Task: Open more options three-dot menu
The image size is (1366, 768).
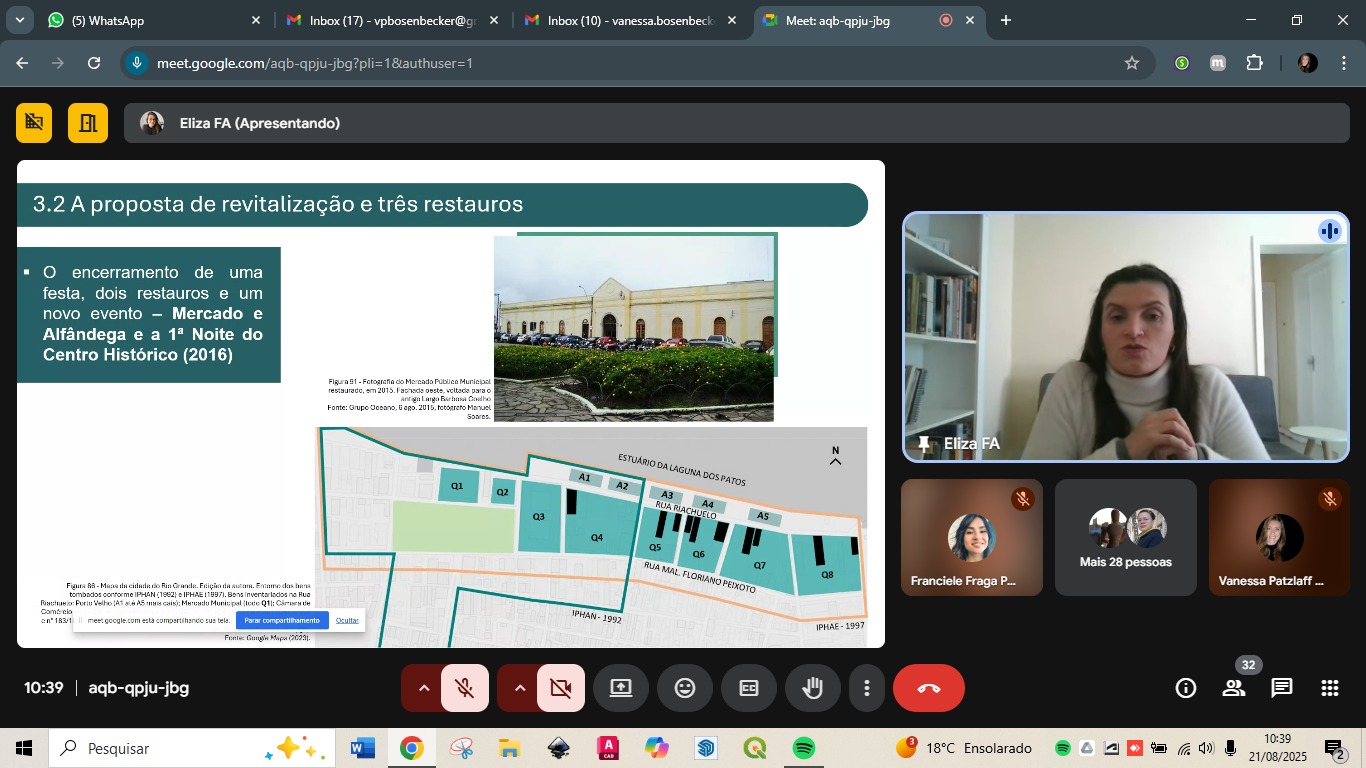Action: tap(867, 688)
